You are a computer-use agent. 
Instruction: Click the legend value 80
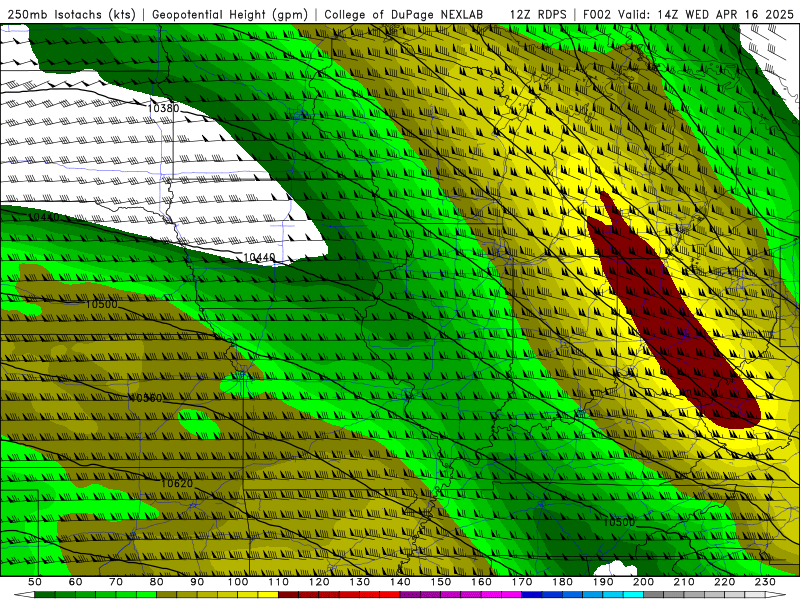(x=156, y=582)
